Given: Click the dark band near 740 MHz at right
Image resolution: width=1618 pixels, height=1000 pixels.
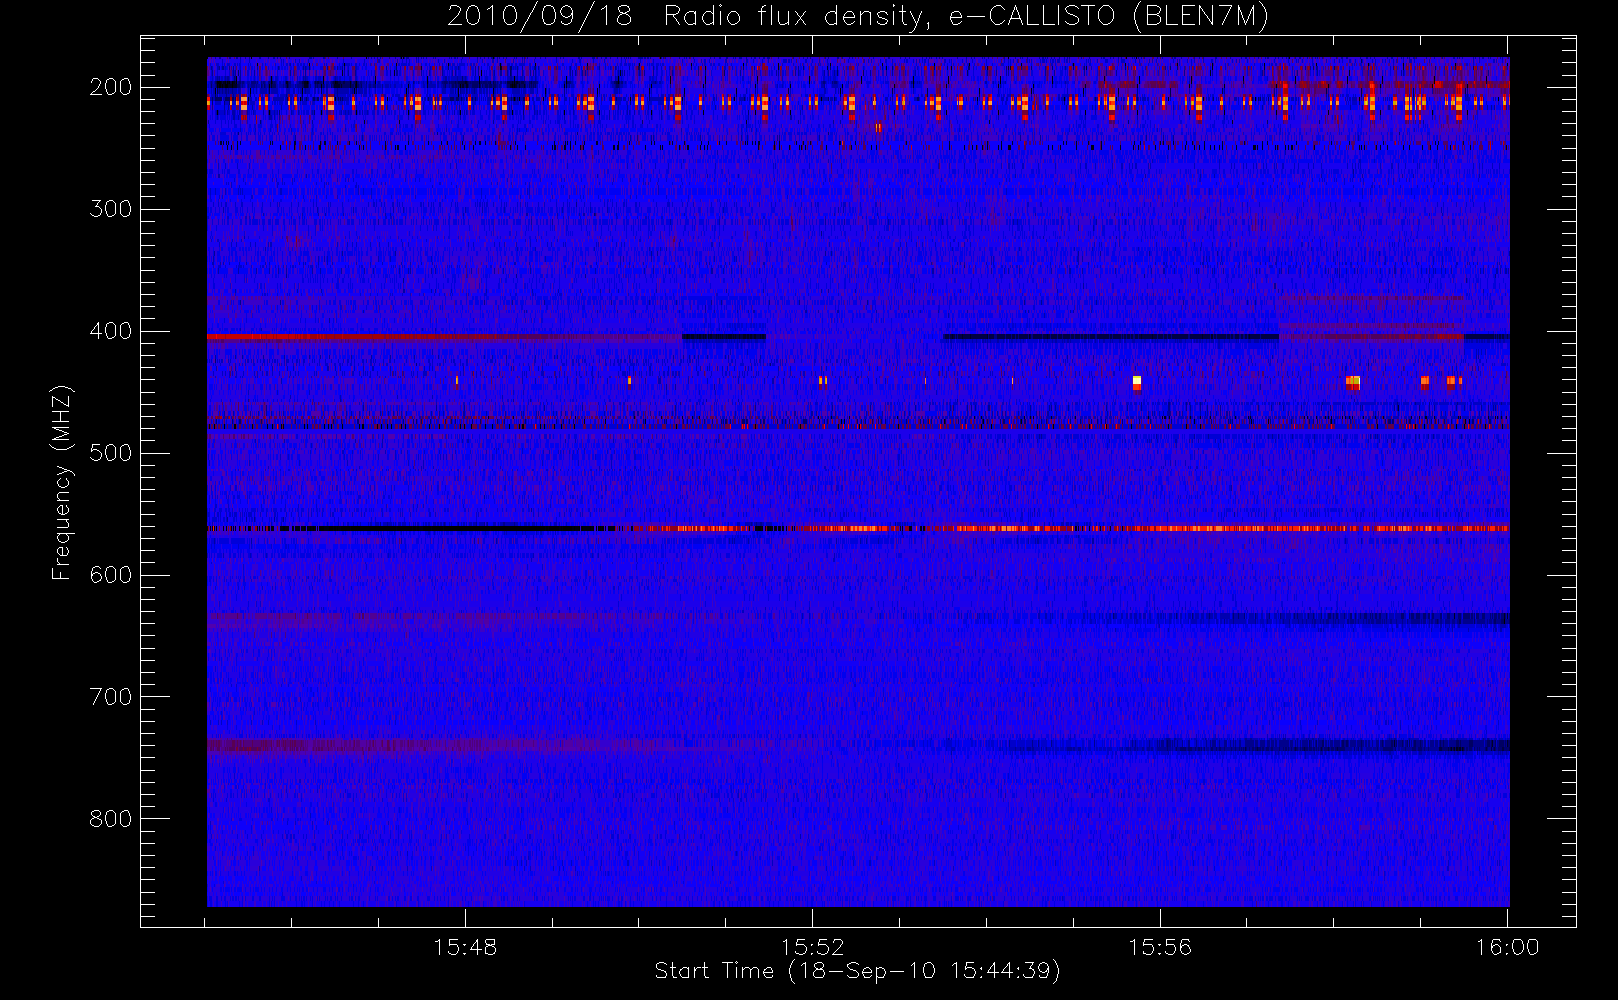Looking at the screenshot, I should tap(1300, 745).
